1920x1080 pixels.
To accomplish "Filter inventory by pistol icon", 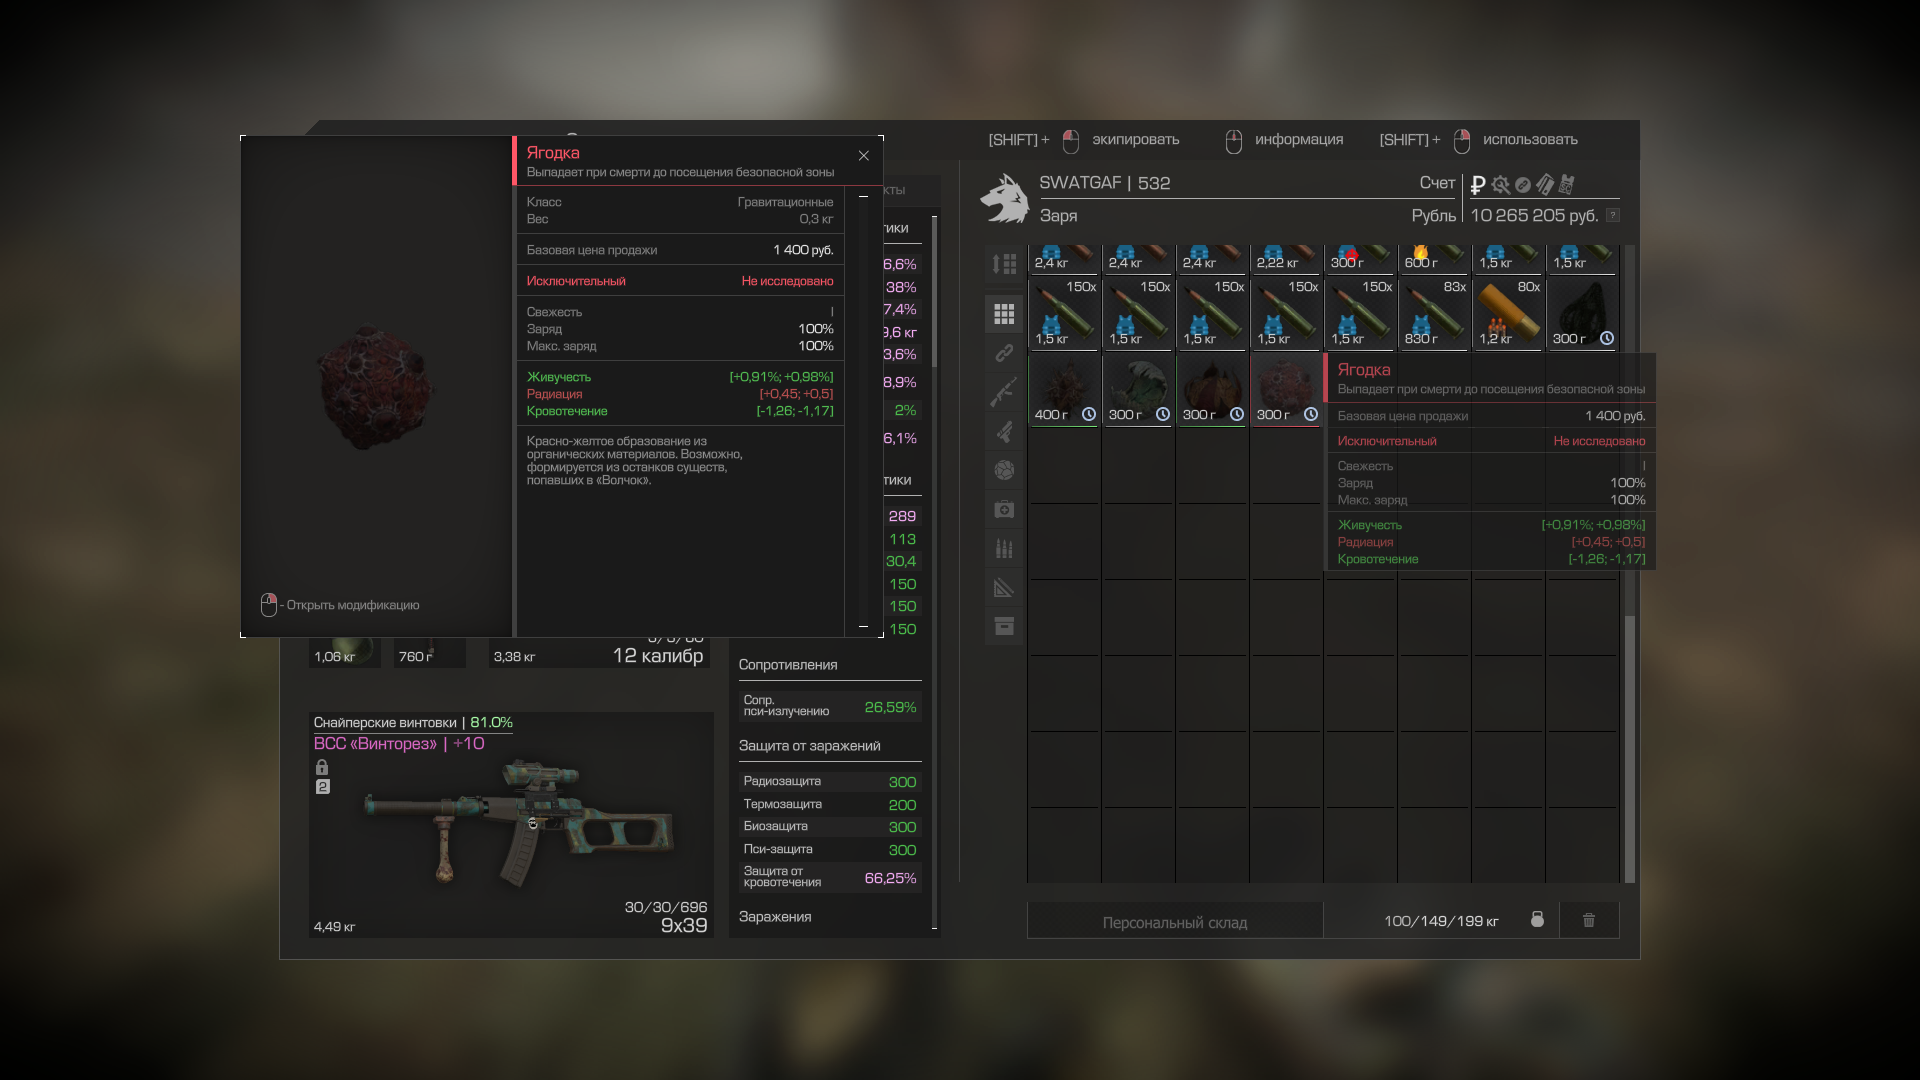I will tap(1004, 431).
